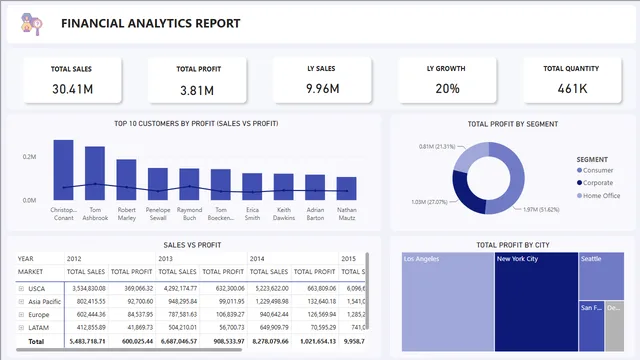Click the Top 10 Customers by Profit chart title
640x360 pixels.
pyautogui.click(x=196, y=124)
